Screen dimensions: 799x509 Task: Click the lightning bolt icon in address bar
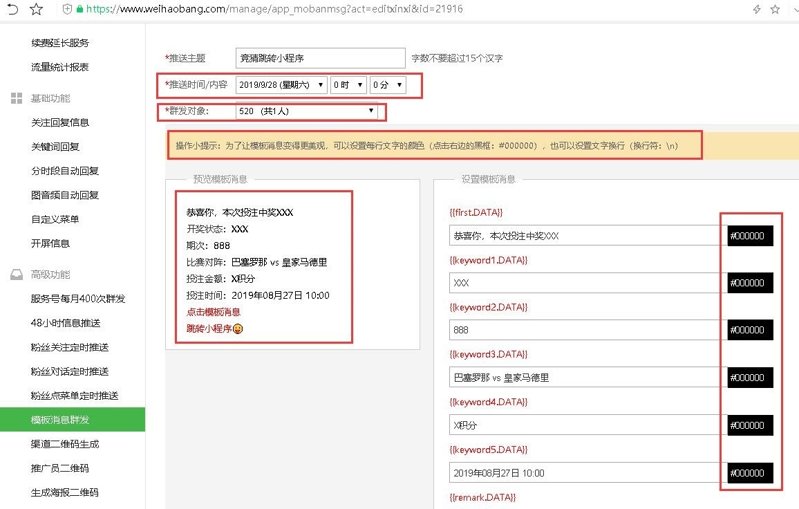click(757, 9)
